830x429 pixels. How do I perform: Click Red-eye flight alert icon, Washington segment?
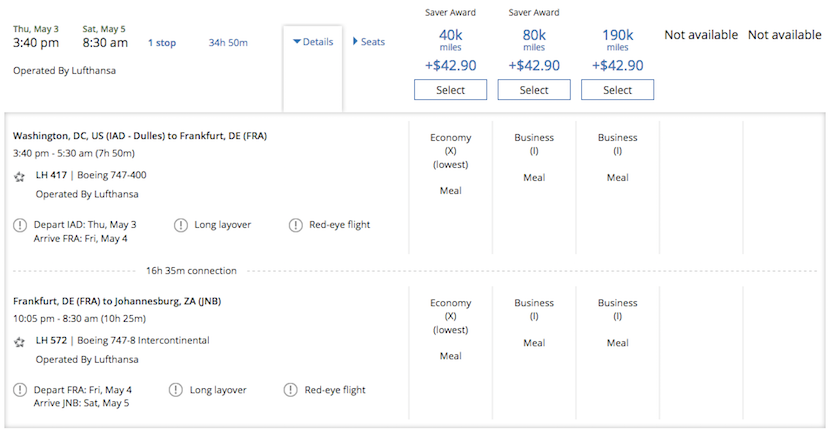coord(295,225)
